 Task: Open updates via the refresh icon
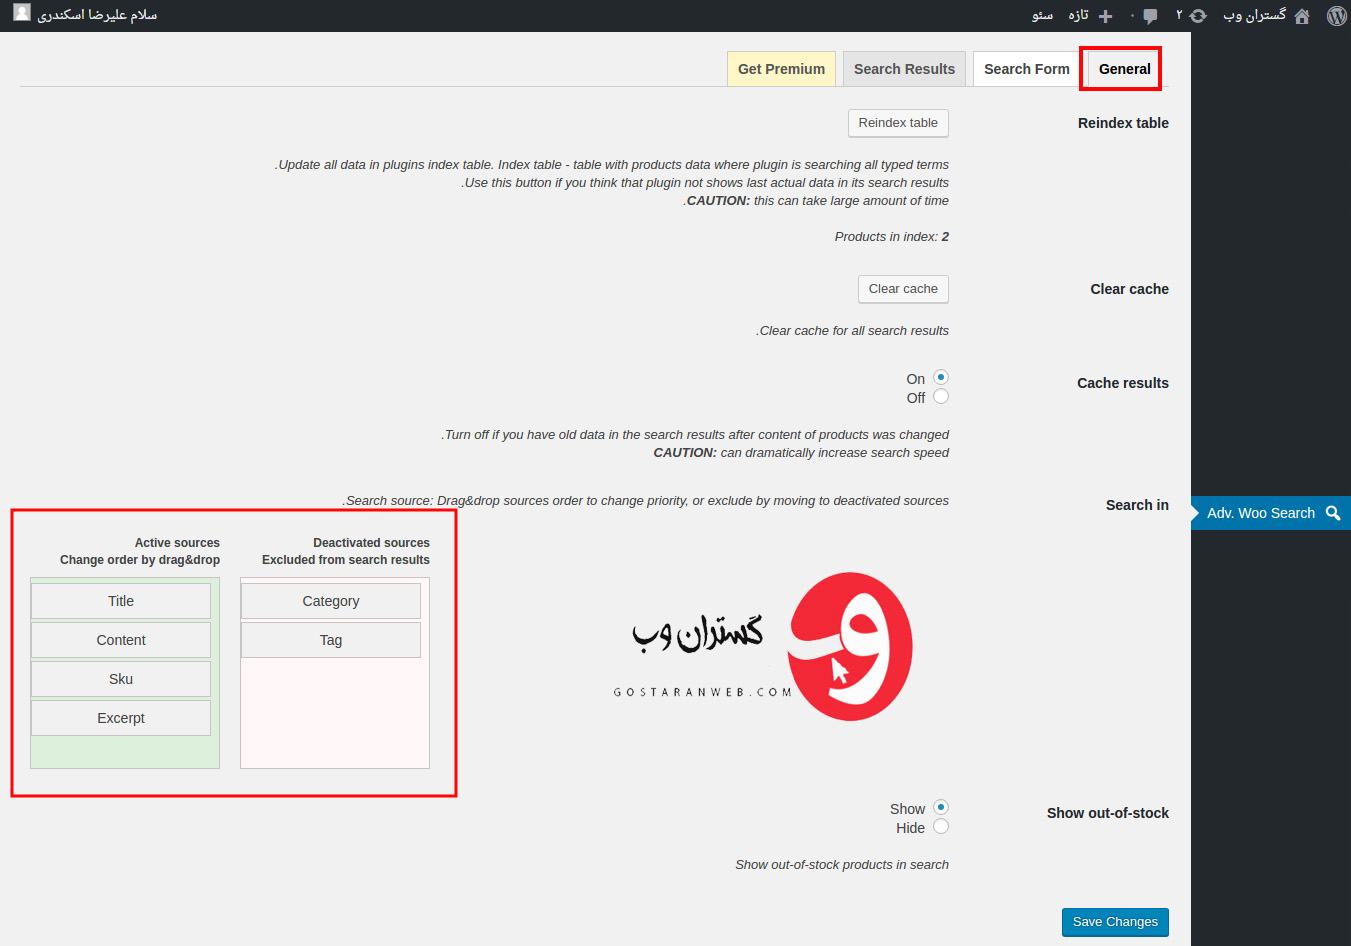(x=1198, y=16)
